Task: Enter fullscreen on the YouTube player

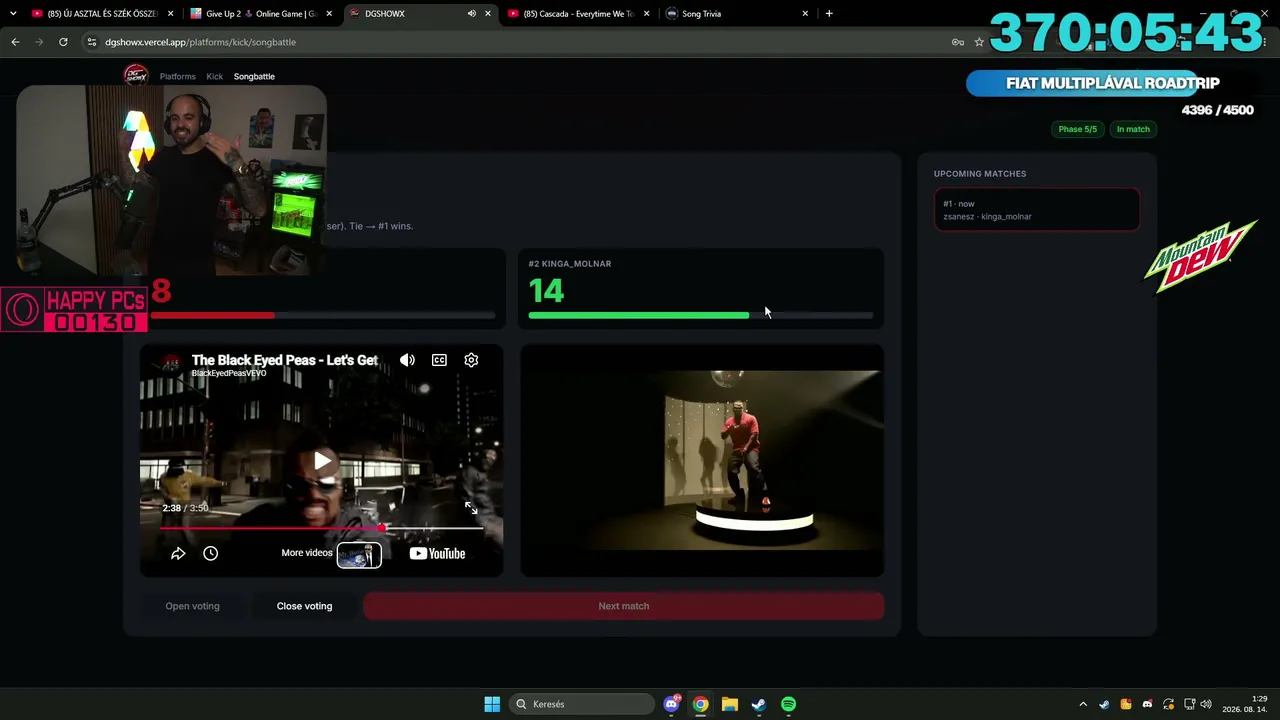Action: click(471, 508)
